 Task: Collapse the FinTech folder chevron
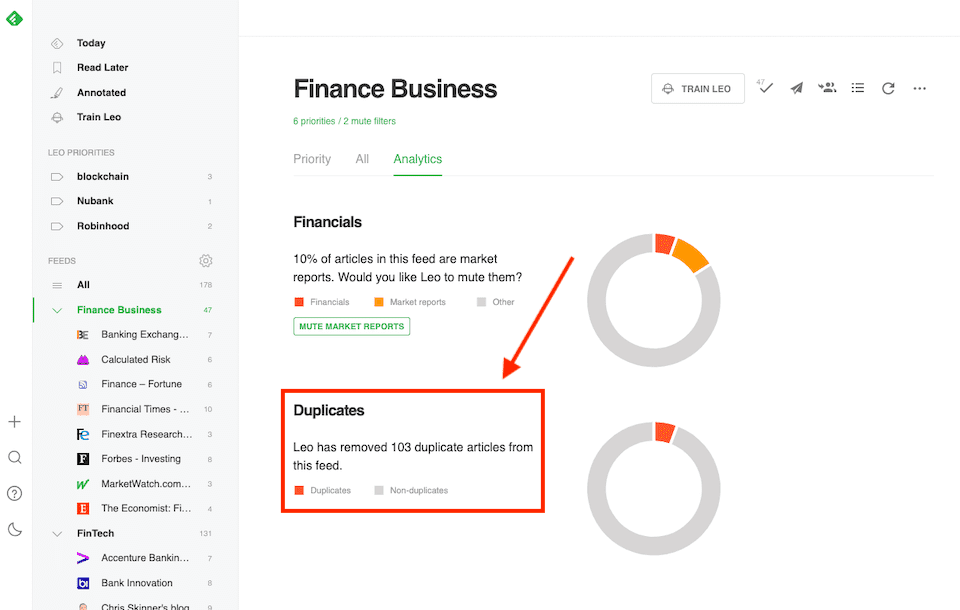point(57,533)
